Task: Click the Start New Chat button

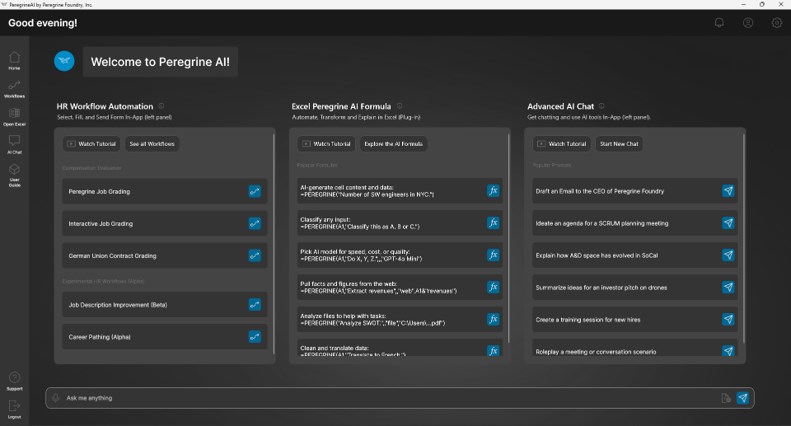Action: (x=619, y=144)
